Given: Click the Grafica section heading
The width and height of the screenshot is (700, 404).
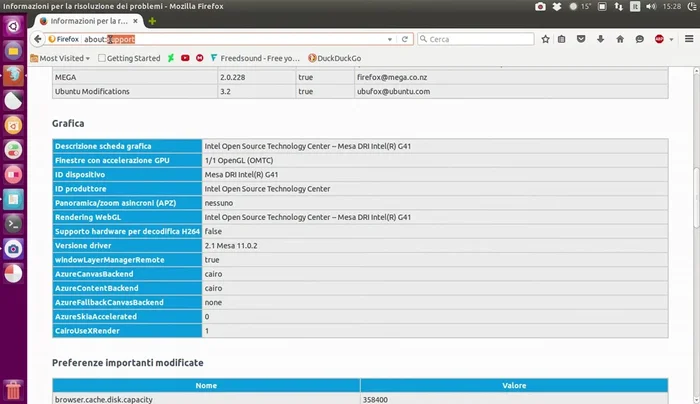Looking at the screenshot, I should 68,123.
